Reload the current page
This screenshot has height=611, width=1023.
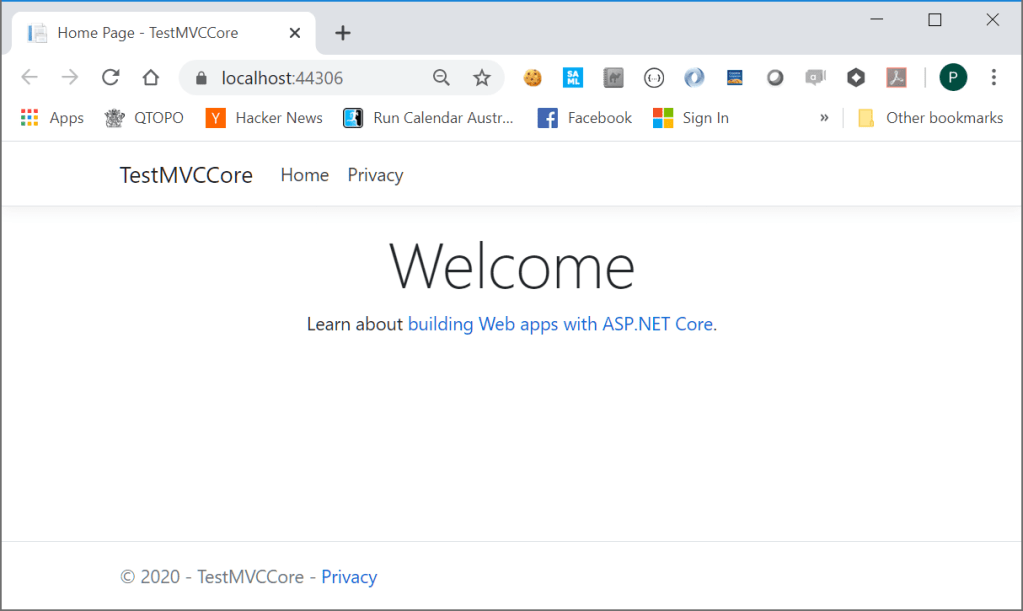(110, 77)
